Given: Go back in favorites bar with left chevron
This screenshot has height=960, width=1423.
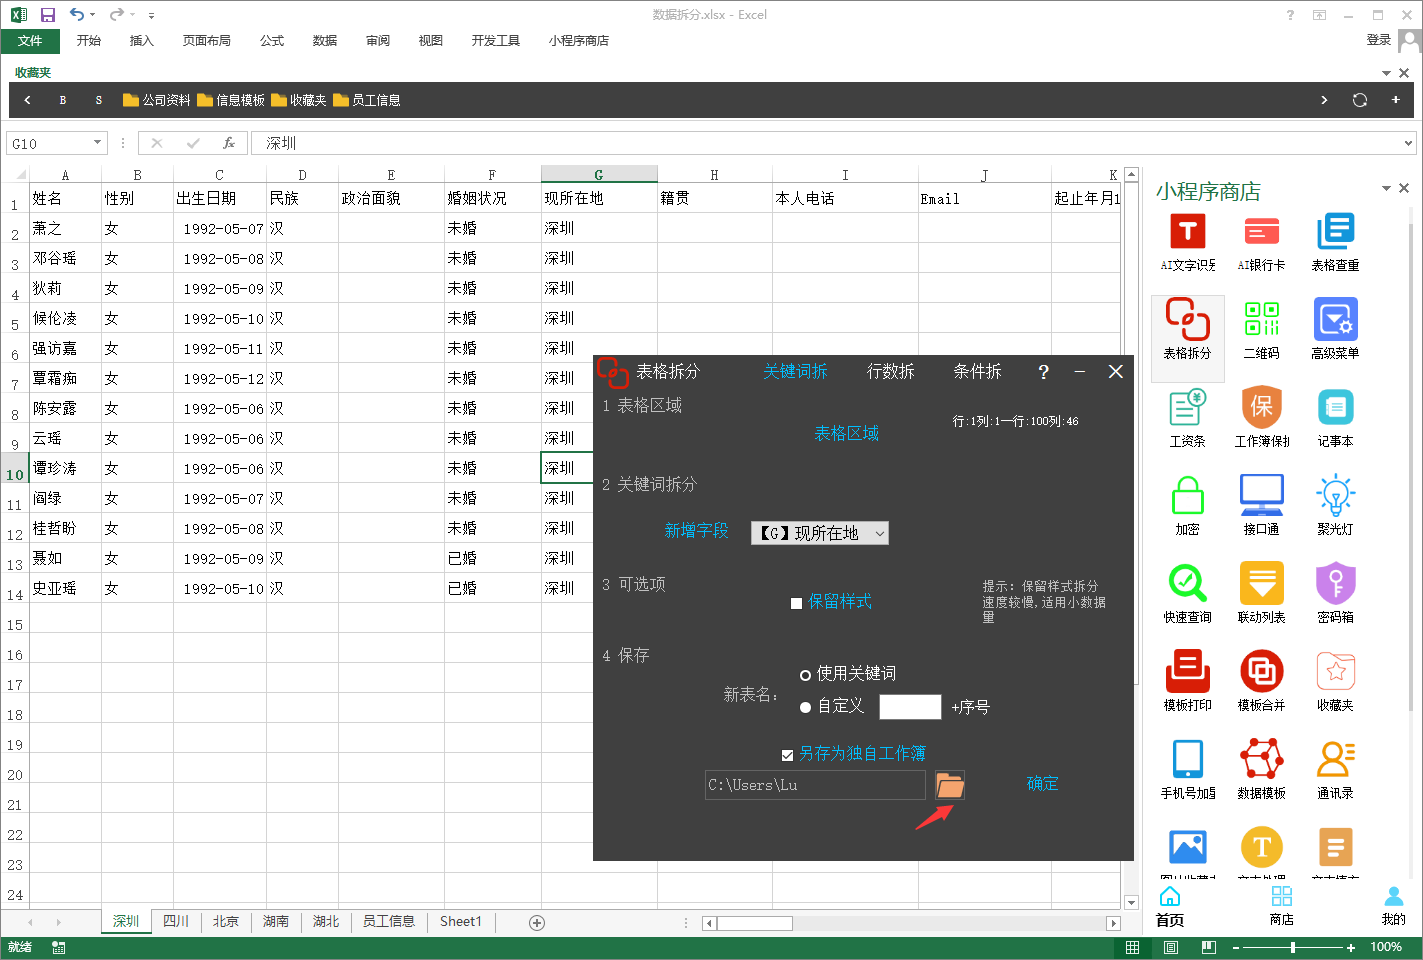Looking at the screenshot, I should click(x=27, y=100).
